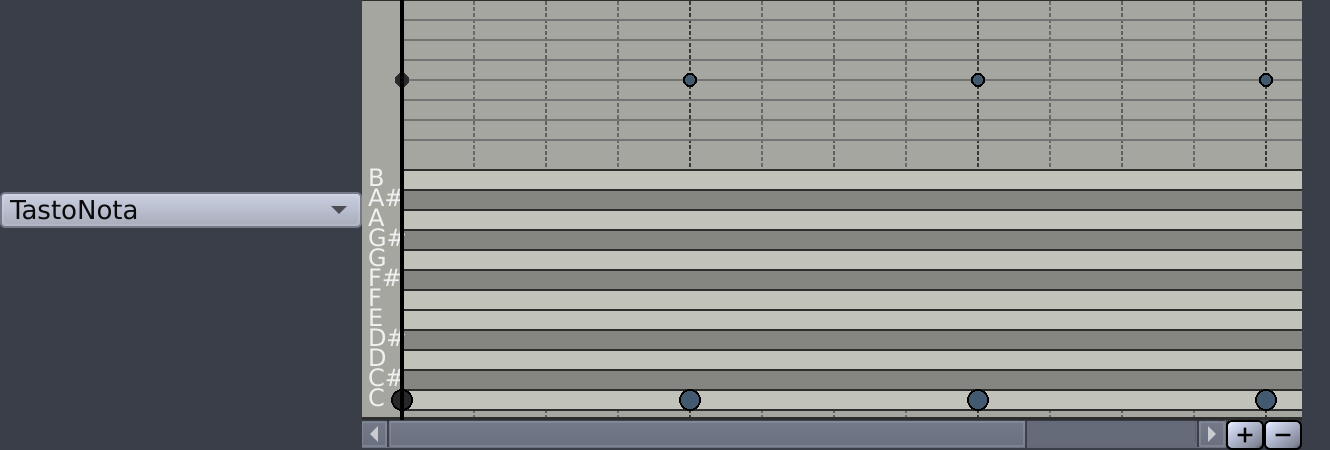This screenshot has width=1330, height=450.
Task: Select the last large note dot on row C
Action: 1266,400
